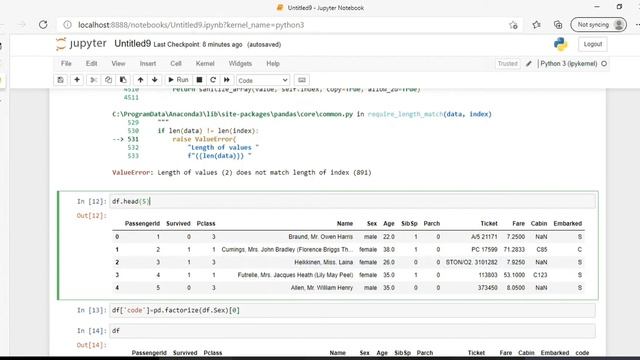
Task: Click the Trusted notebook indicator
Action: tap(507, 64)
